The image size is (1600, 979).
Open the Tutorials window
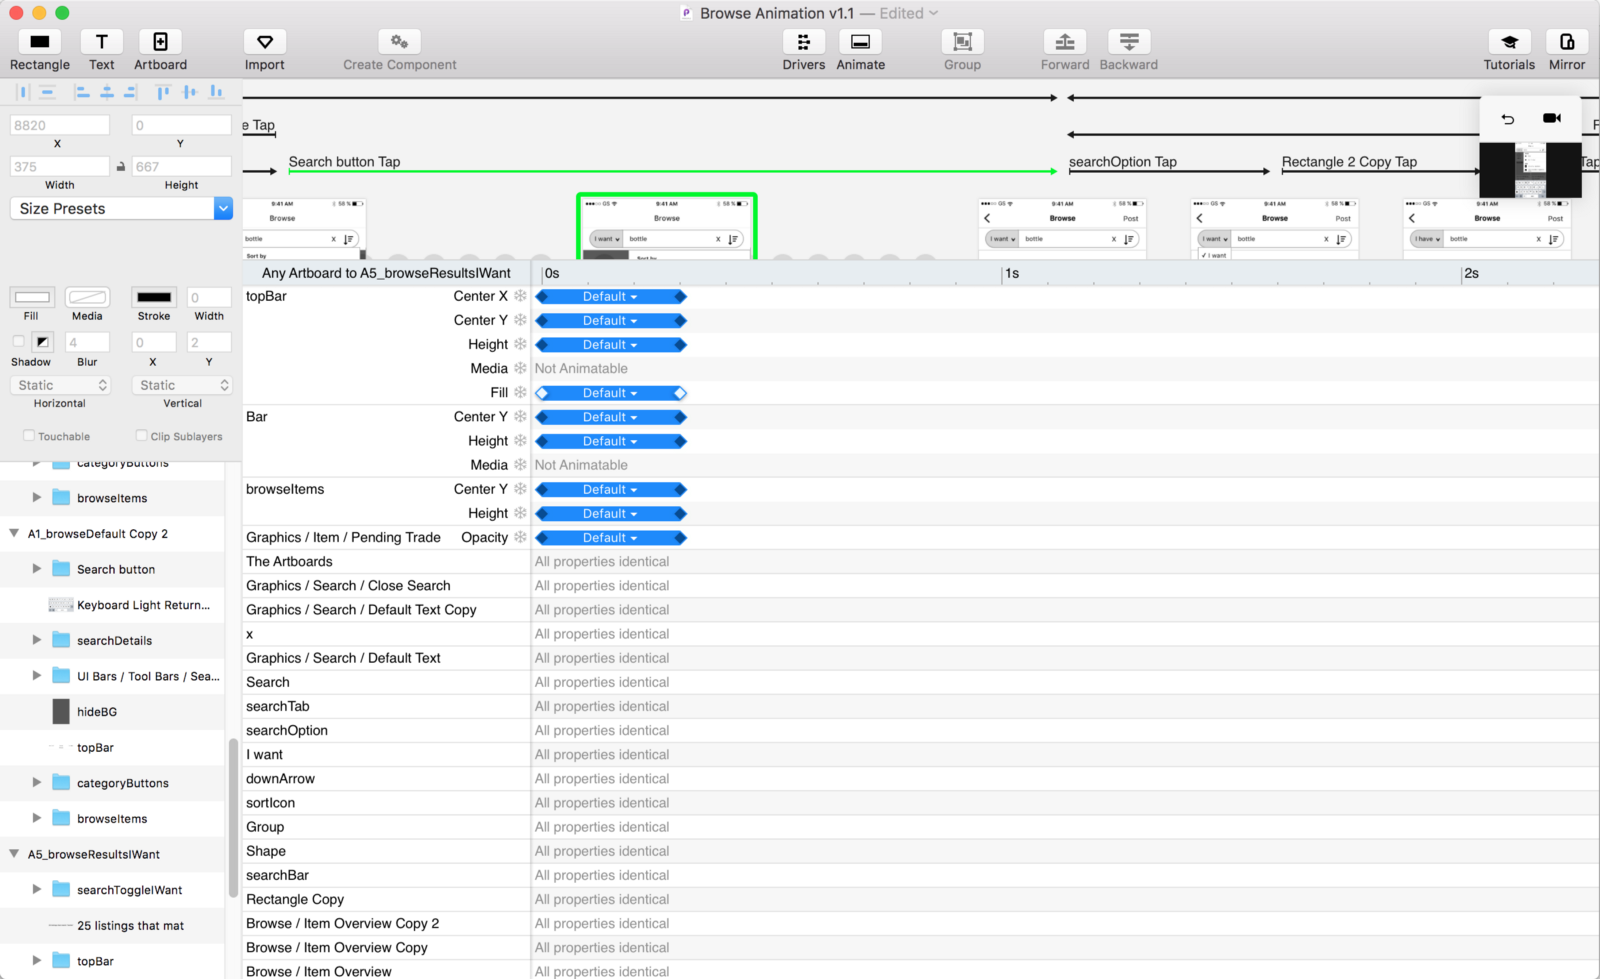[x=1508, y=42]
